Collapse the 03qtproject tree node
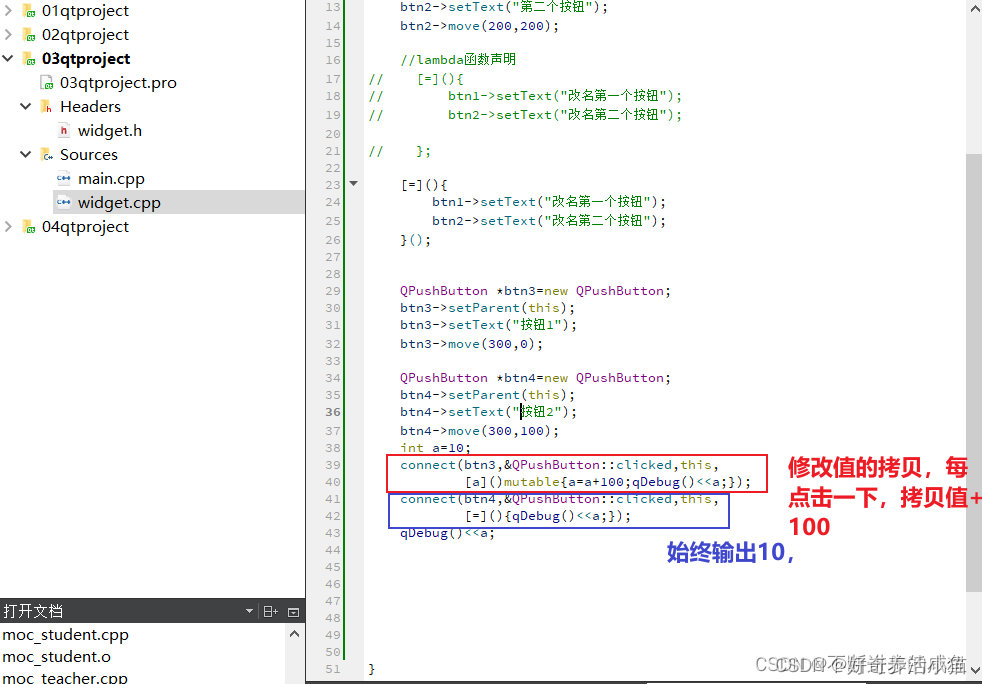The image size is (982, 684). click(x=8, y=58)
